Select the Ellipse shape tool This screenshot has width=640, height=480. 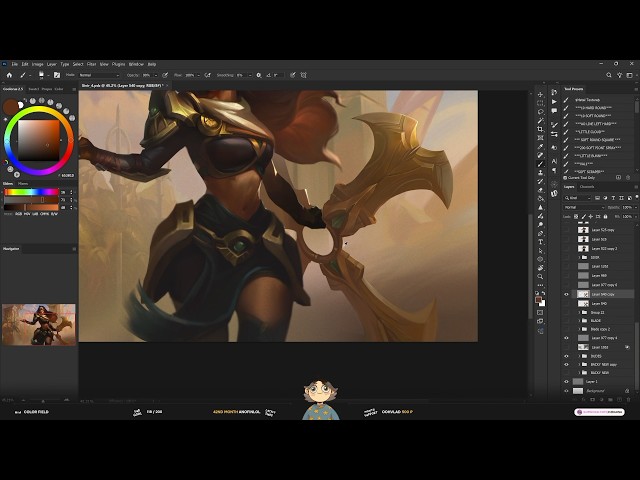point(540,259)
